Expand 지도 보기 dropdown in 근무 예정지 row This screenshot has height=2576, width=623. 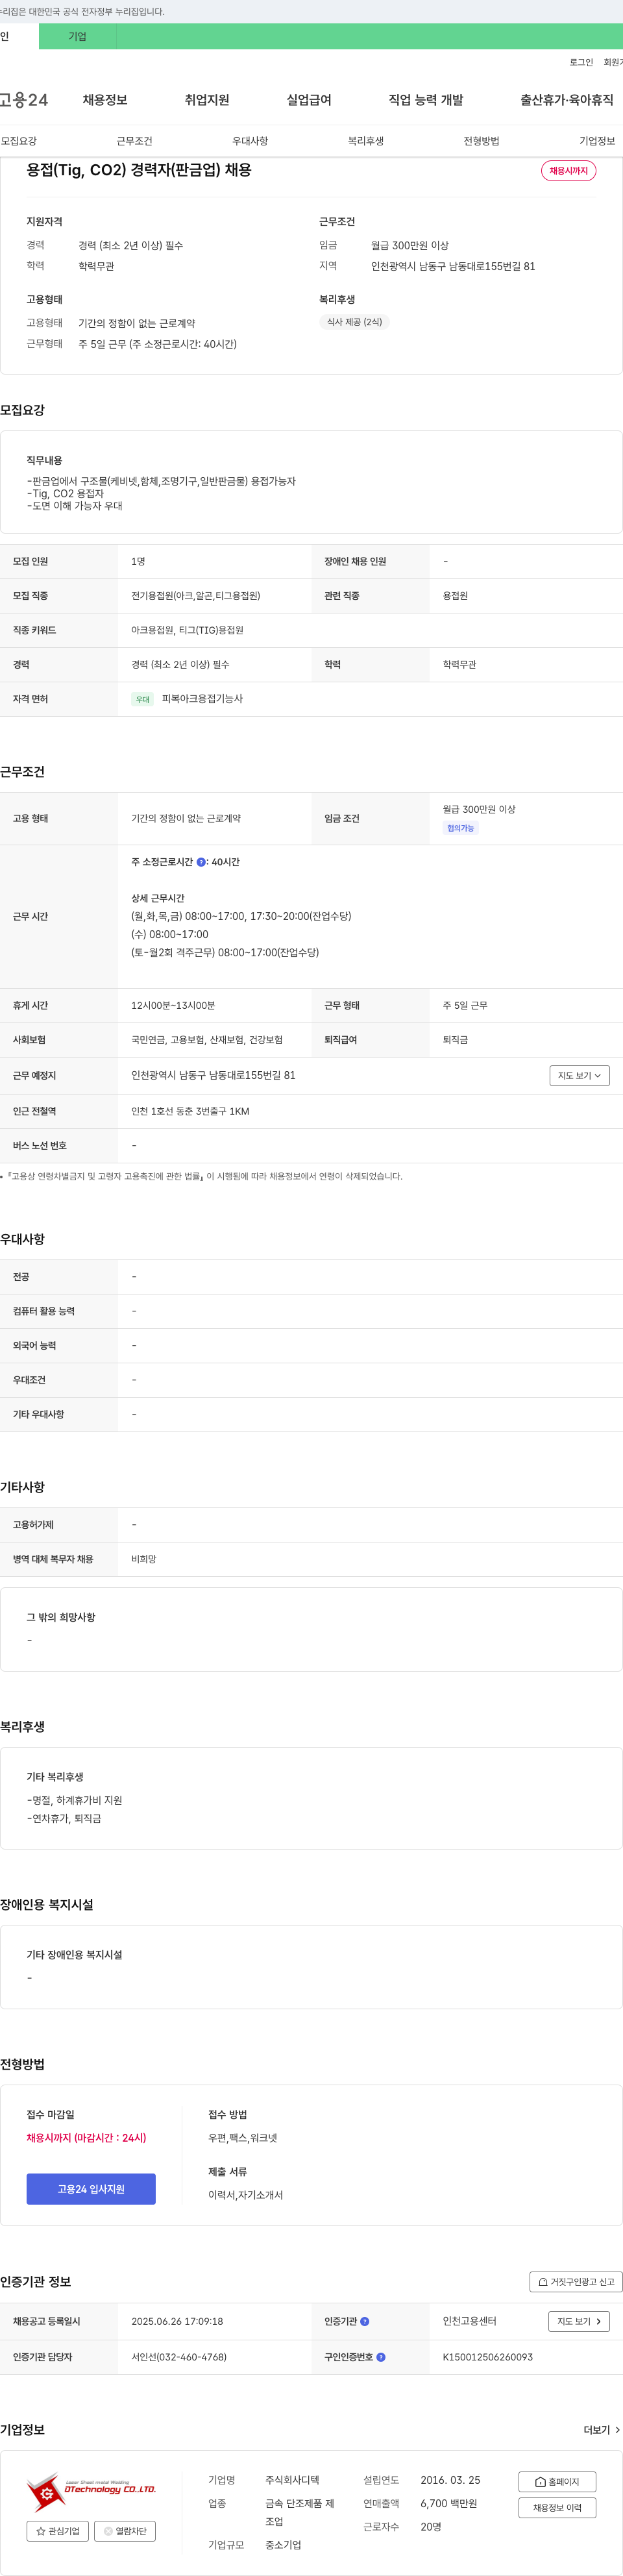tap(579, 1075)
